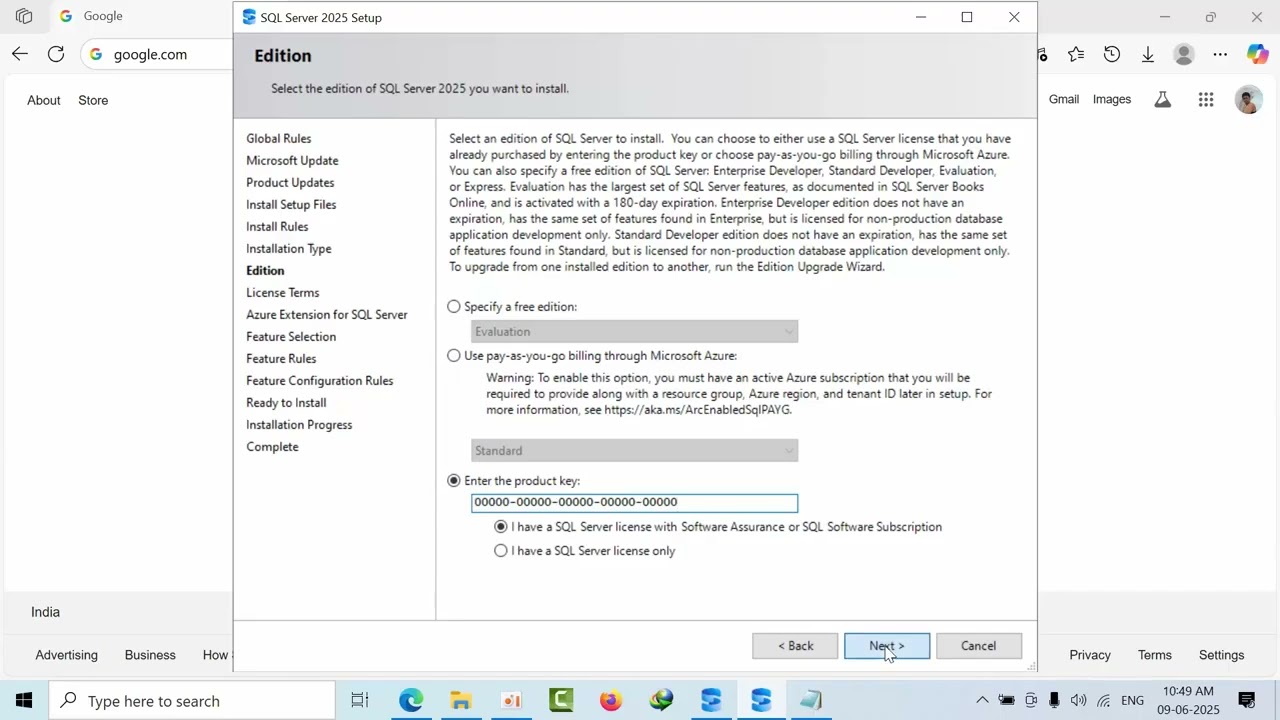Screen dimensions: 1280x720
Task: Open Edge browser profile icon
Action: pos(1184,54)
